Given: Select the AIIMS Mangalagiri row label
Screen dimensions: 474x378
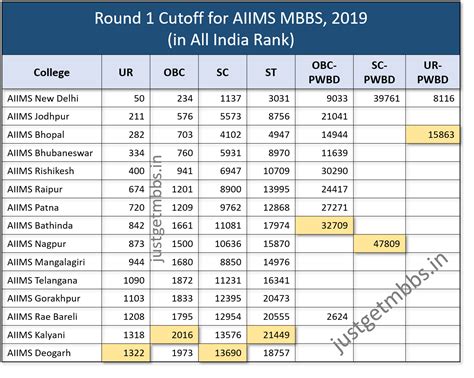Looking at the screenshot, I should pos(46,262).
